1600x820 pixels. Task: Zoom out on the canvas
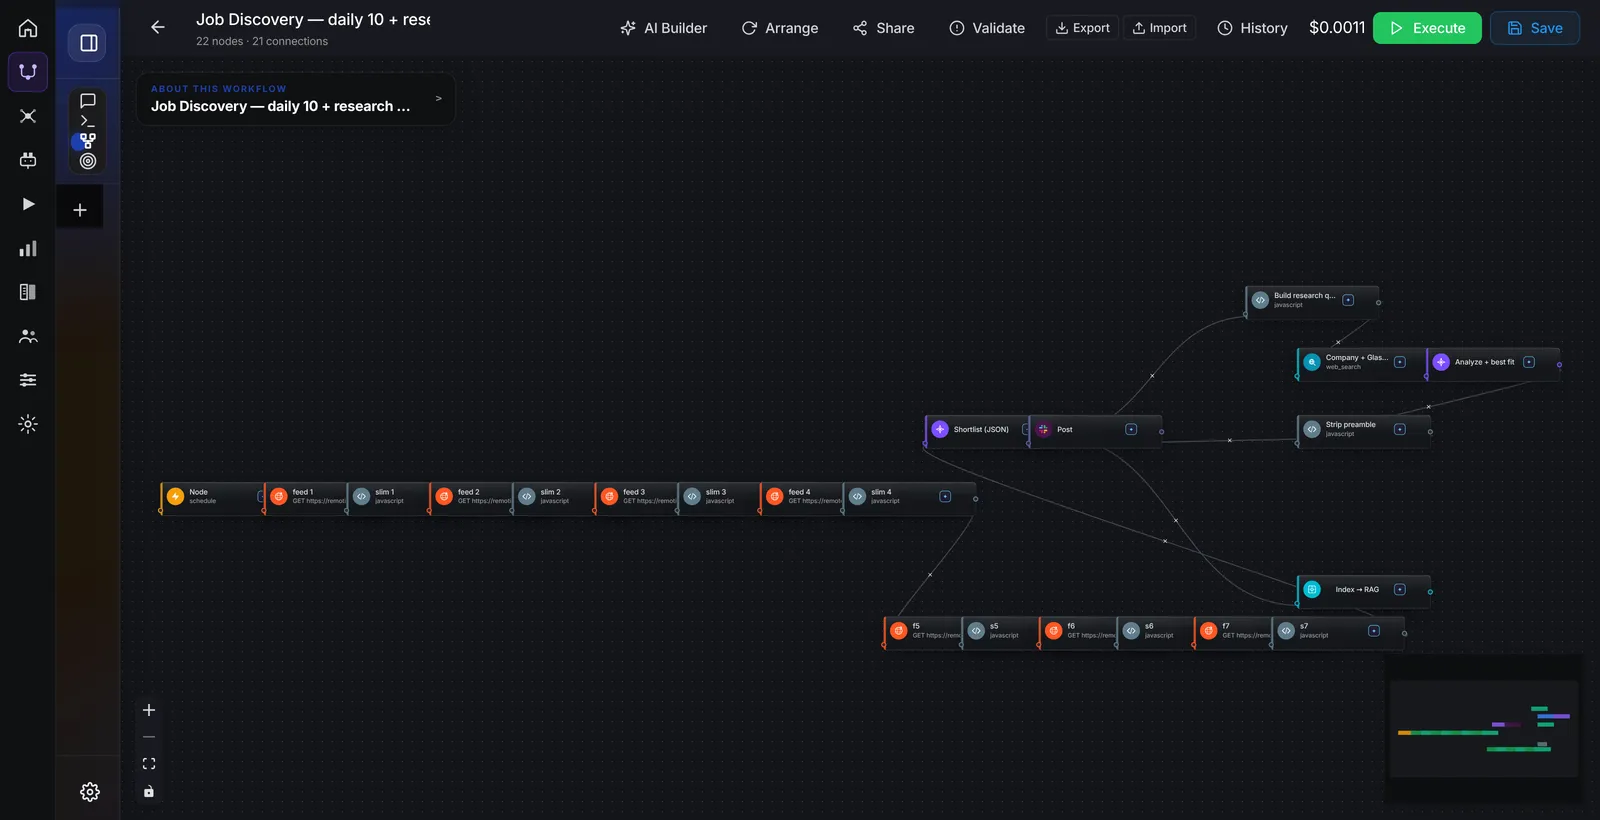pos(149,737)
